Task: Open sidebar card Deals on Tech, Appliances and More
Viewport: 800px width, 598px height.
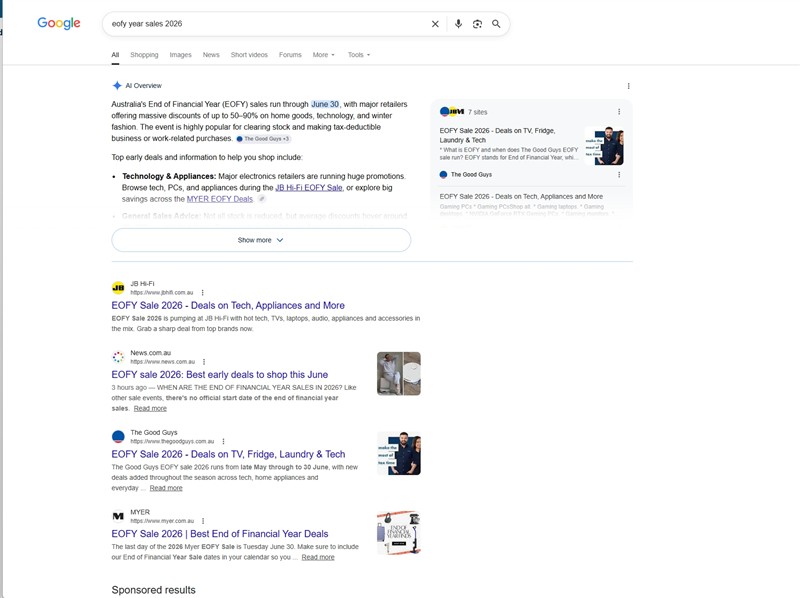Action: [521, 196]
